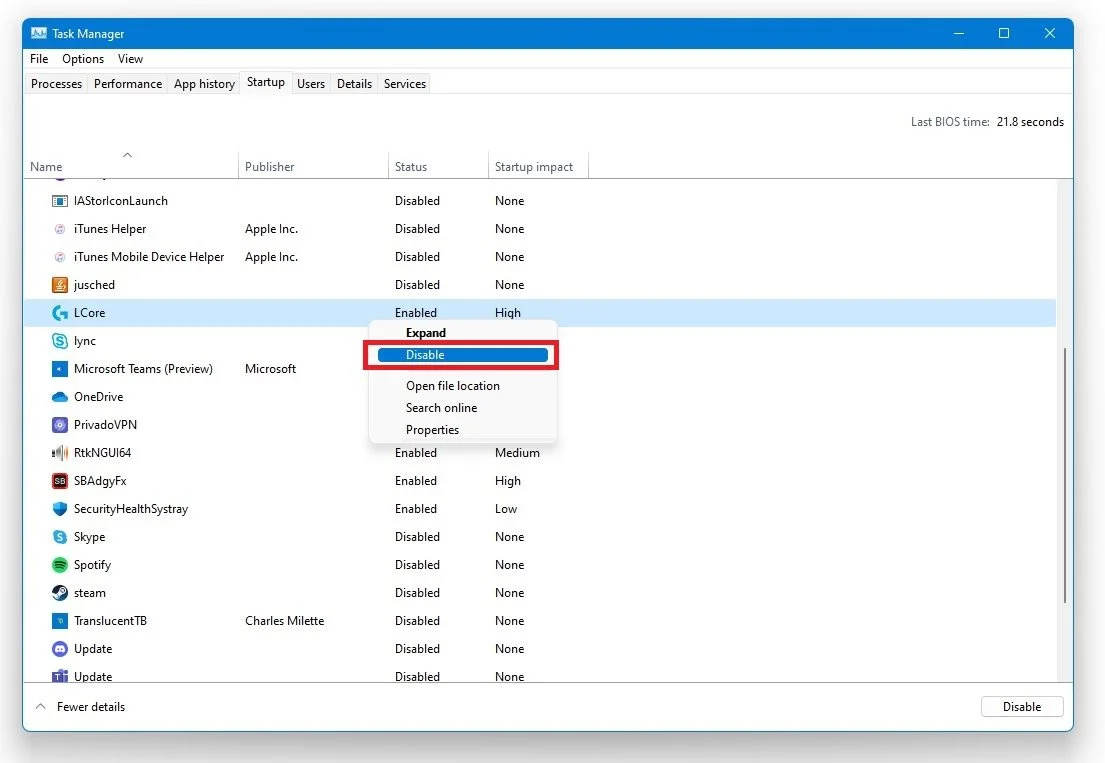
Task: Open the Options menu
Action: tap(82, 58)
